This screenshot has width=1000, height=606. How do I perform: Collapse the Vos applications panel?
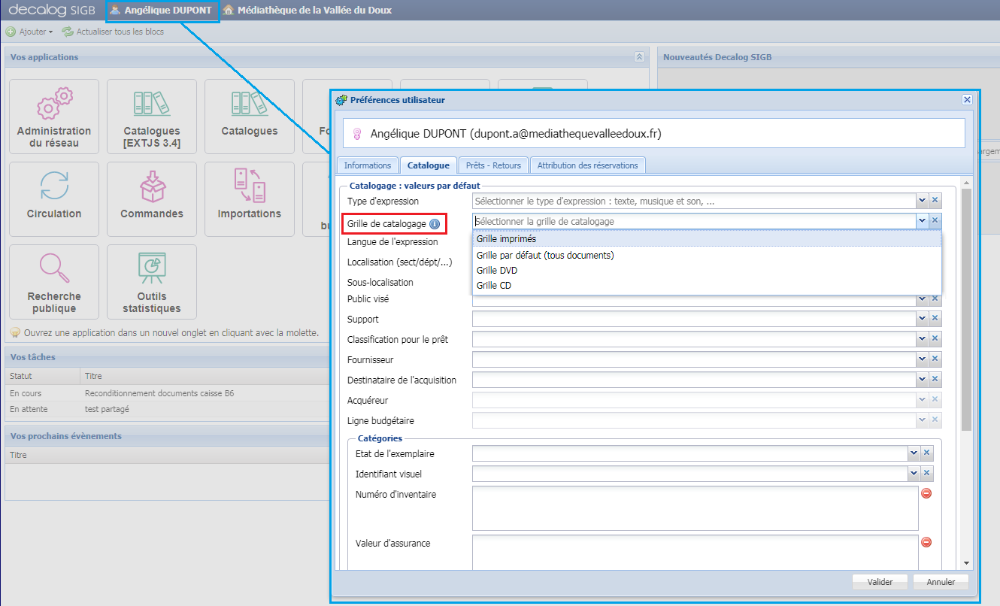(x=640, y=57)
